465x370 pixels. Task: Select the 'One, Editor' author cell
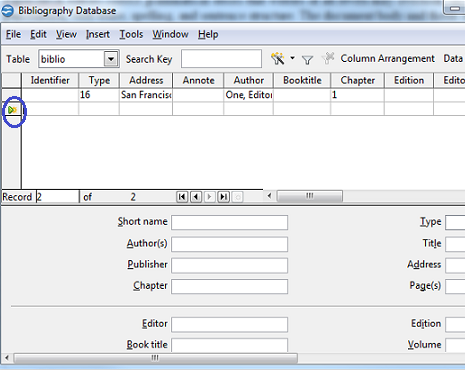tap(249, 95)
